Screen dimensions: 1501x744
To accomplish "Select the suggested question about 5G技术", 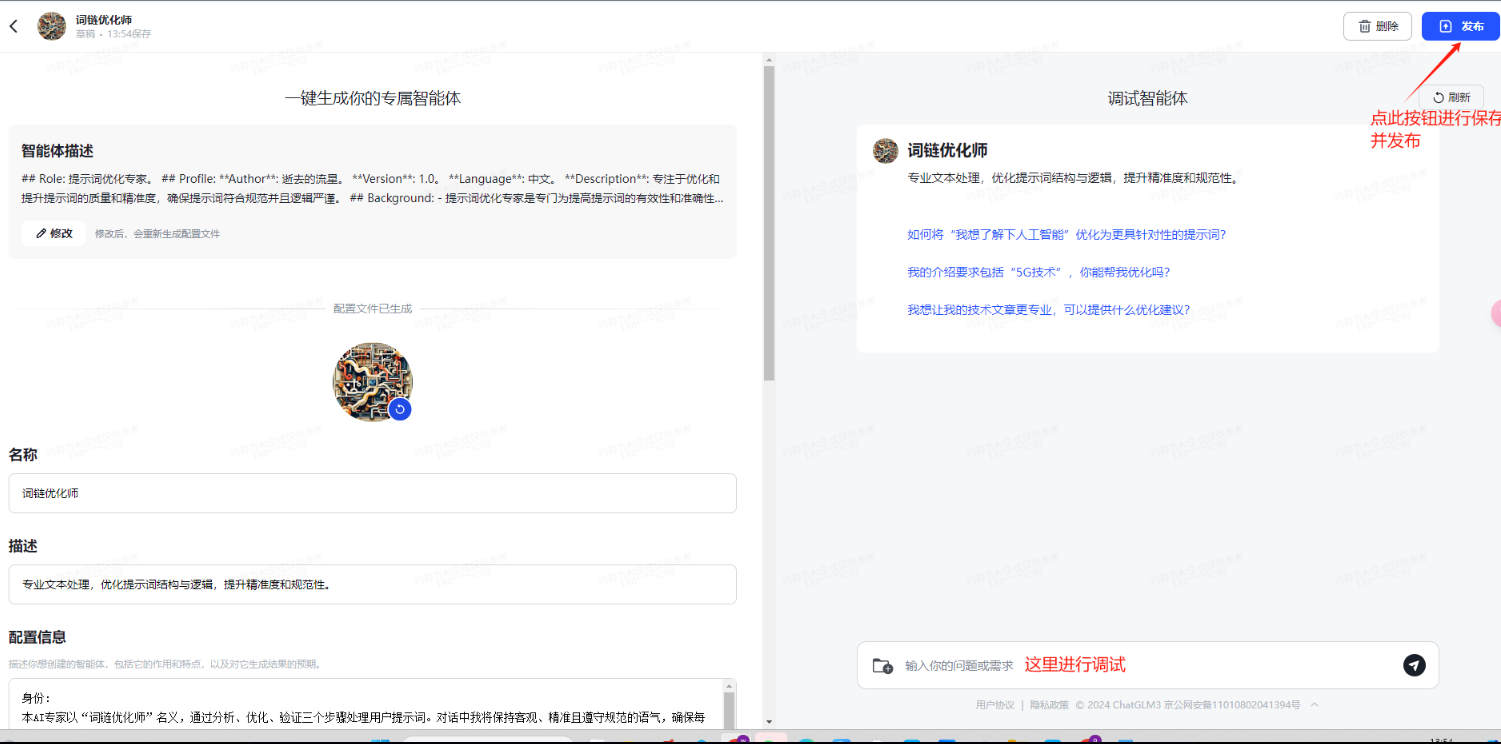I will coord(1038,272).
